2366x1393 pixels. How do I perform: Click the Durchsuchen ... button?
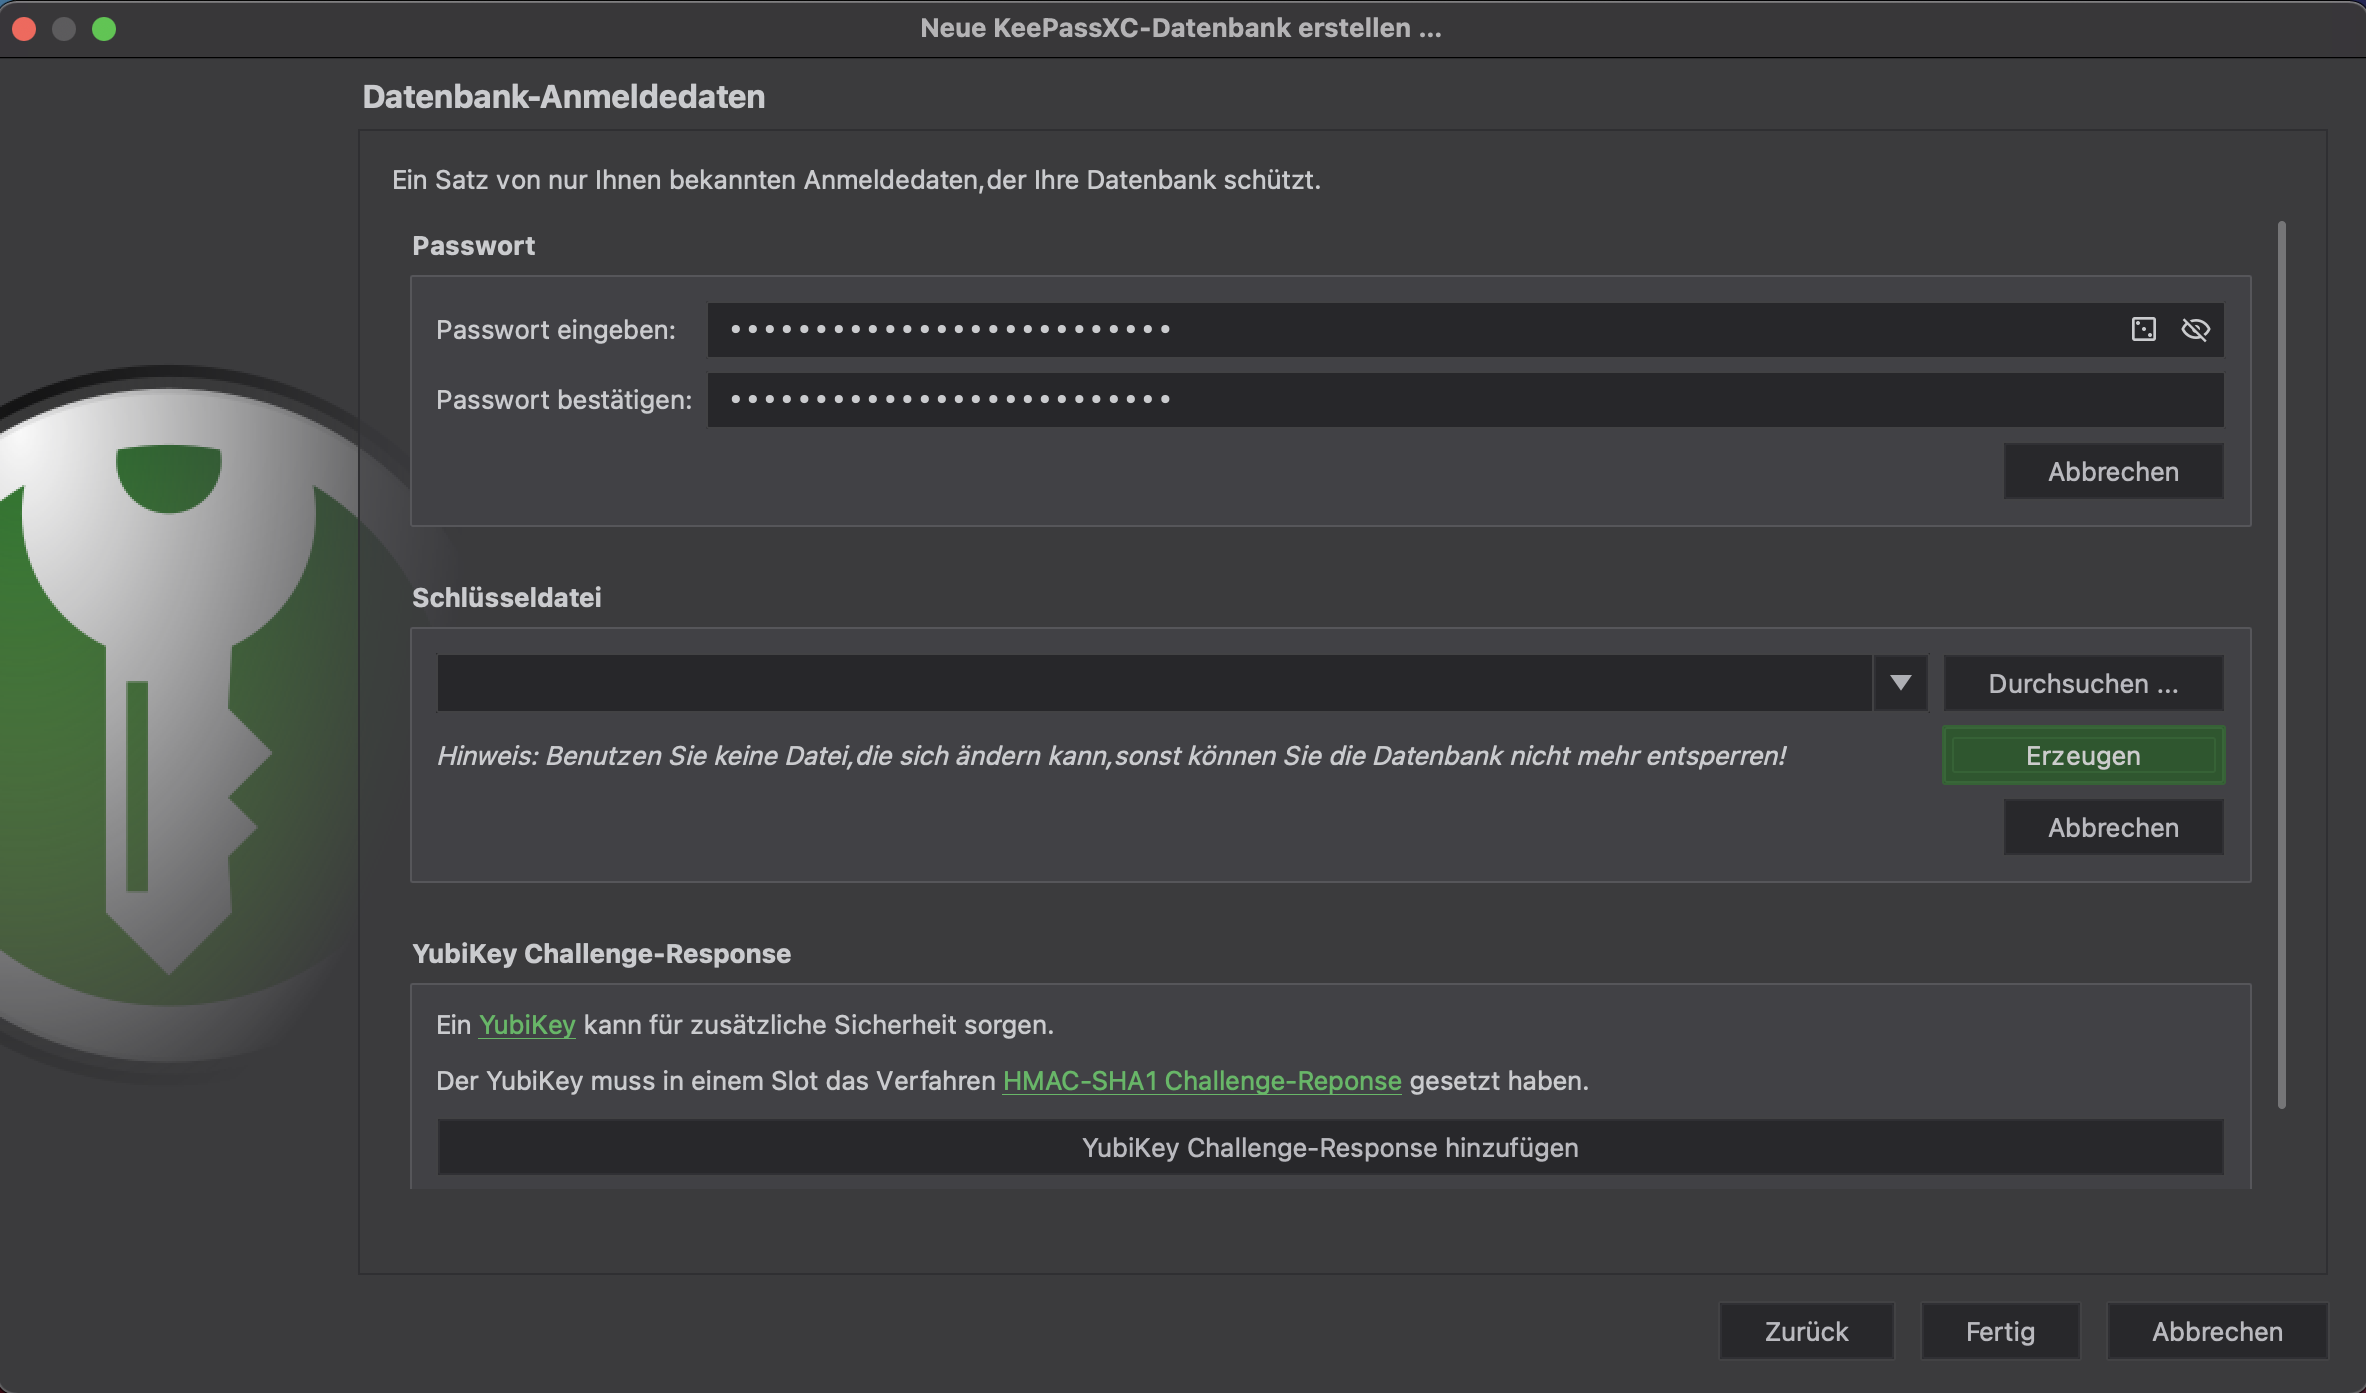coord(2083,683)
